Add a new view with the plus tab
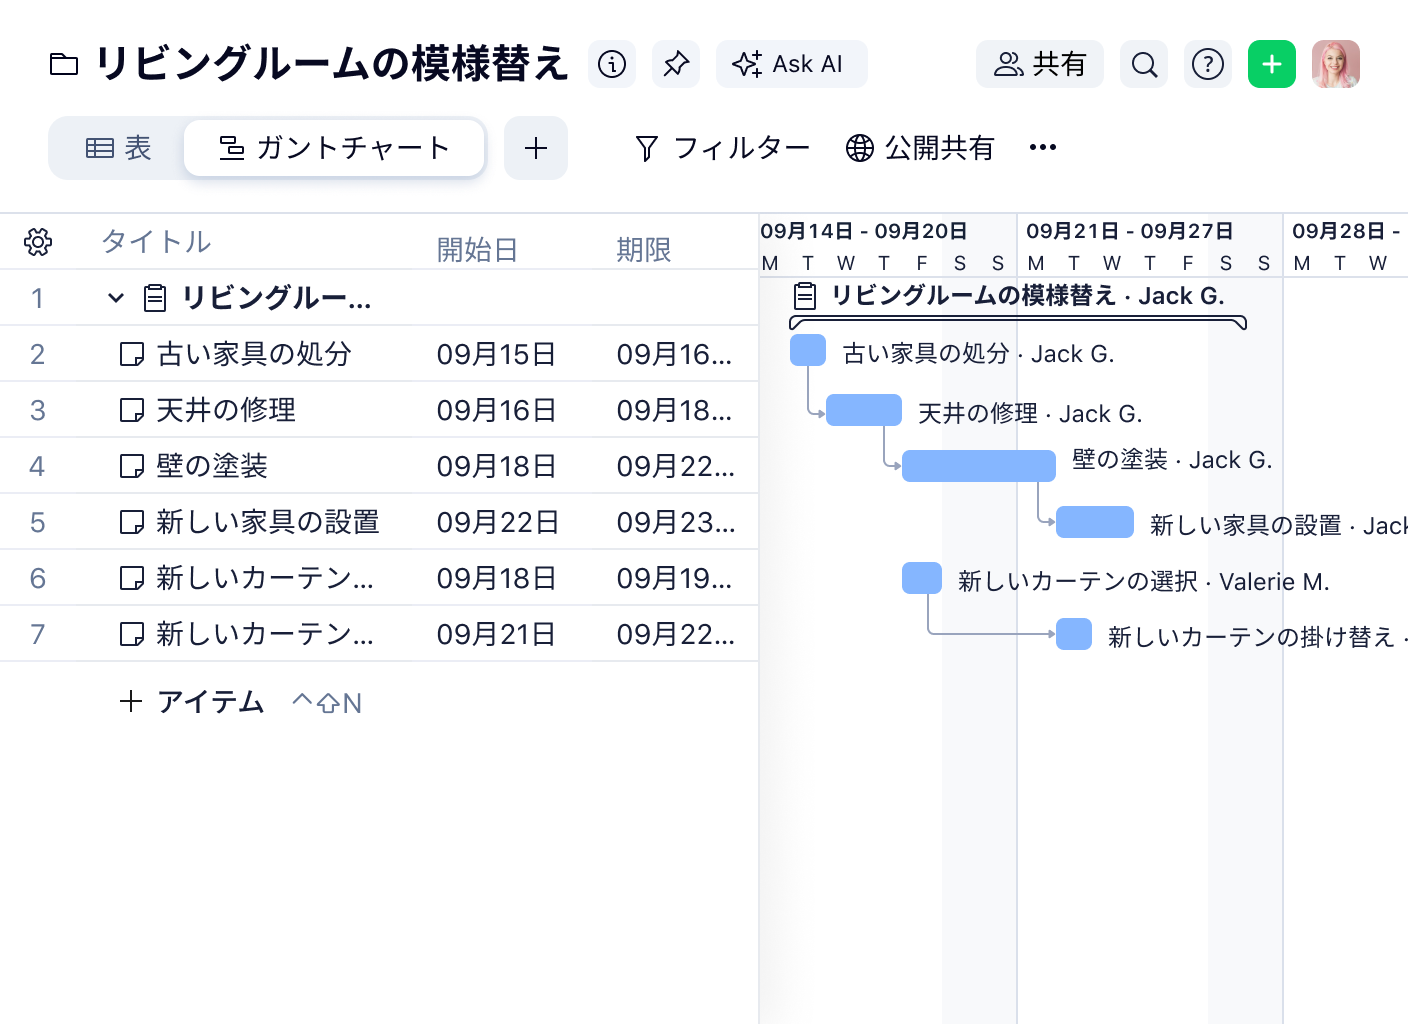This screenshot has width=1408, height=1024. click(536, 147)
